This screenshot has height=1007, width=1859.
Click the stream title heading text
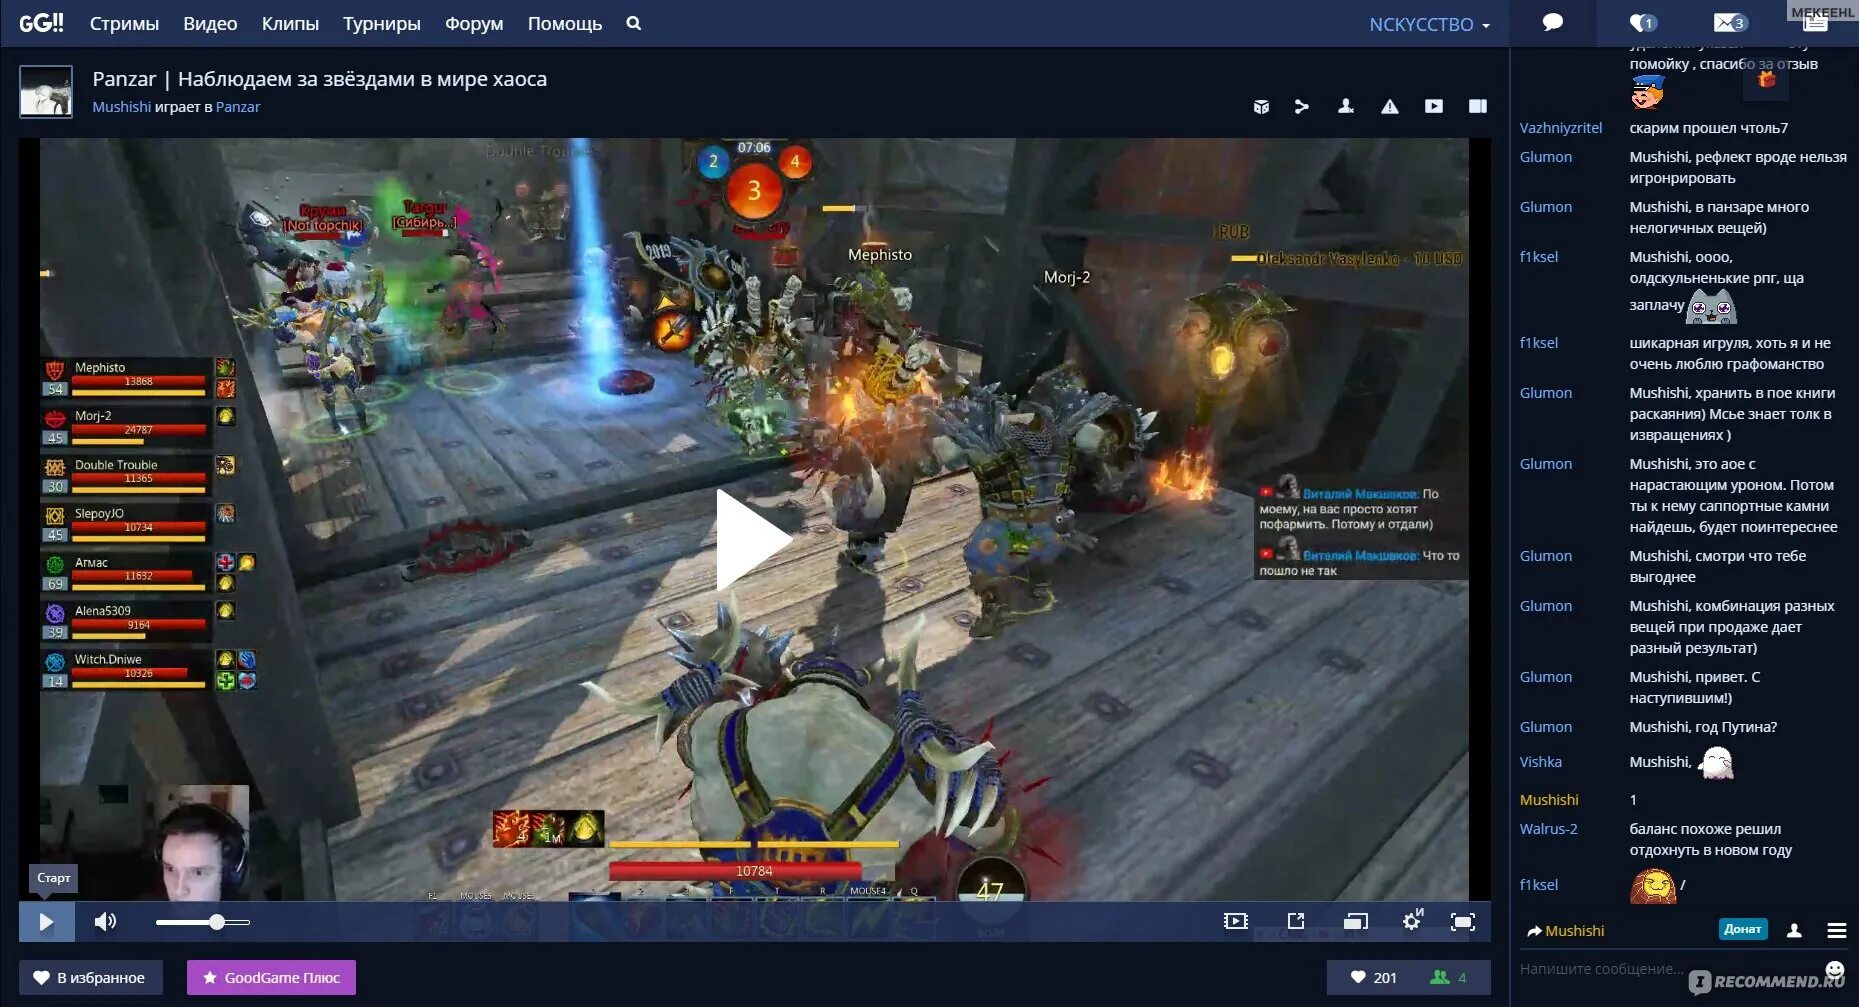tap(320, 79)
